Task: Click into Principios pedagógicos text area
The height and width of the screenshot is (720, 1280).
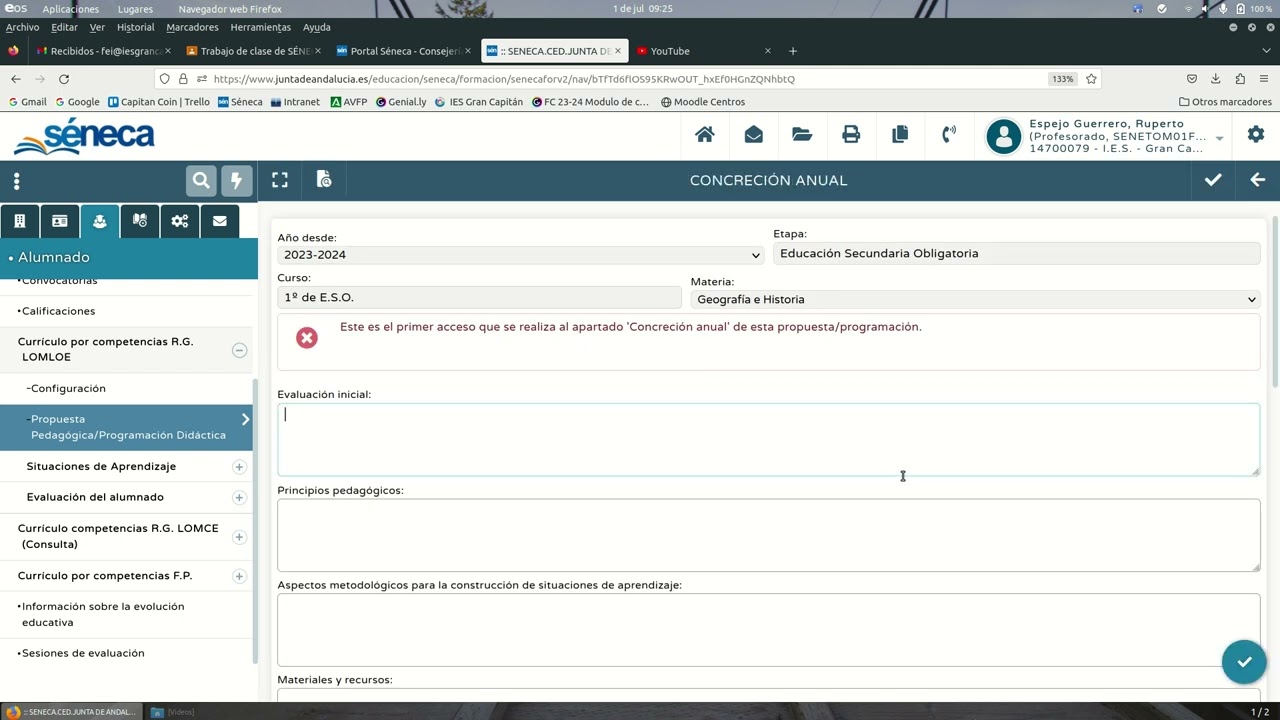Action: tap(768, 535)
